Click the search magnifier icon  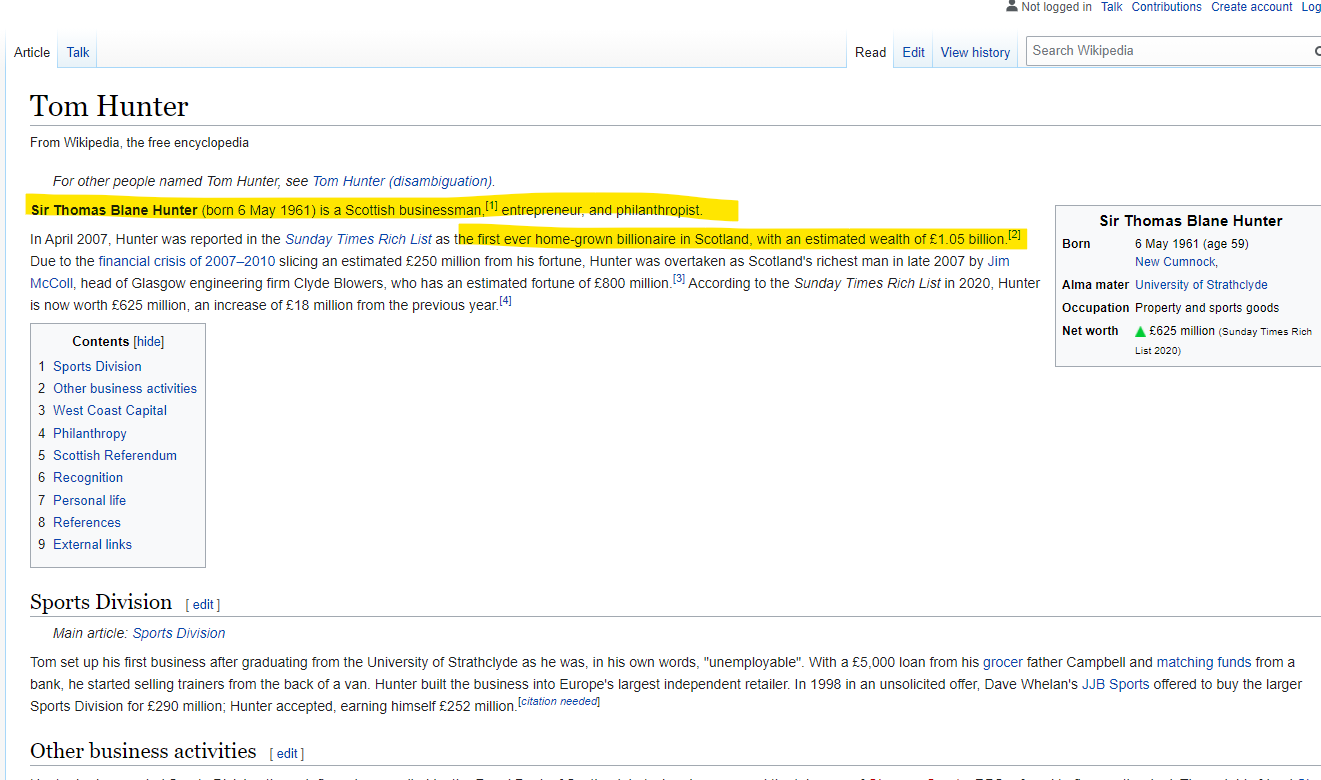pos(1317,51)
